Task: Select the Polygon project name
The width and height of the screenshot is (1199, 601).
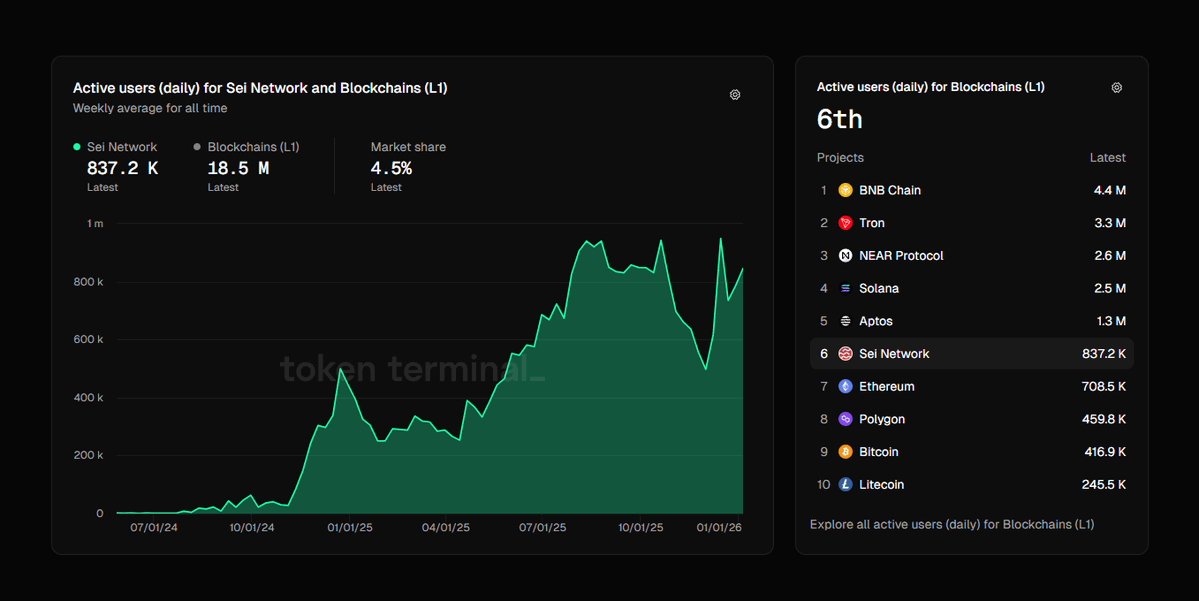Action: 882,419
